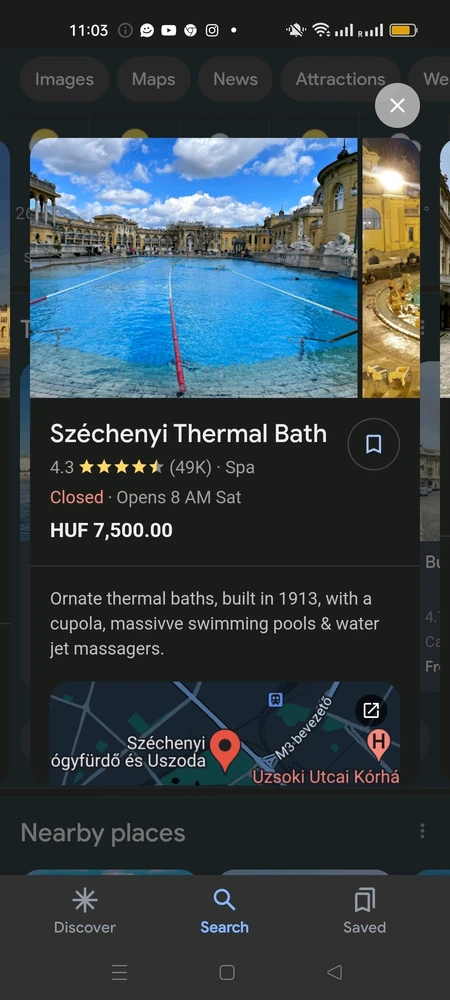Screen dimensions: 450x1000
Task: Select the Search tab
Action: tap(224, 911)
